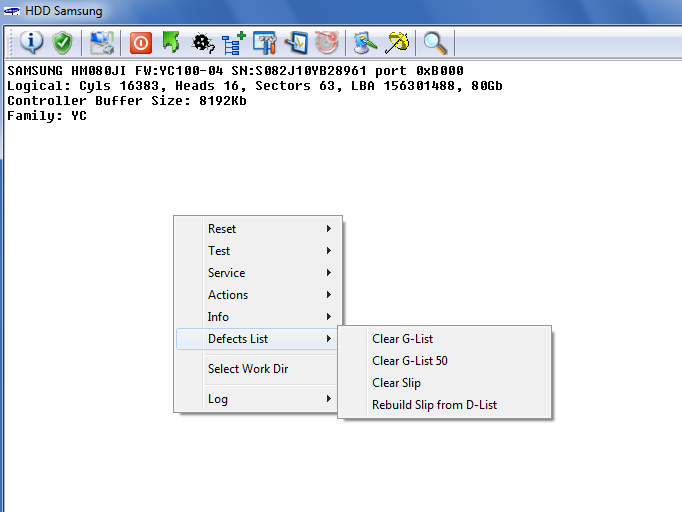This screenshot has height=512, width=682.
Task: Click the blue info bubble toolbar icon
Action: click(x=31, y=43)
